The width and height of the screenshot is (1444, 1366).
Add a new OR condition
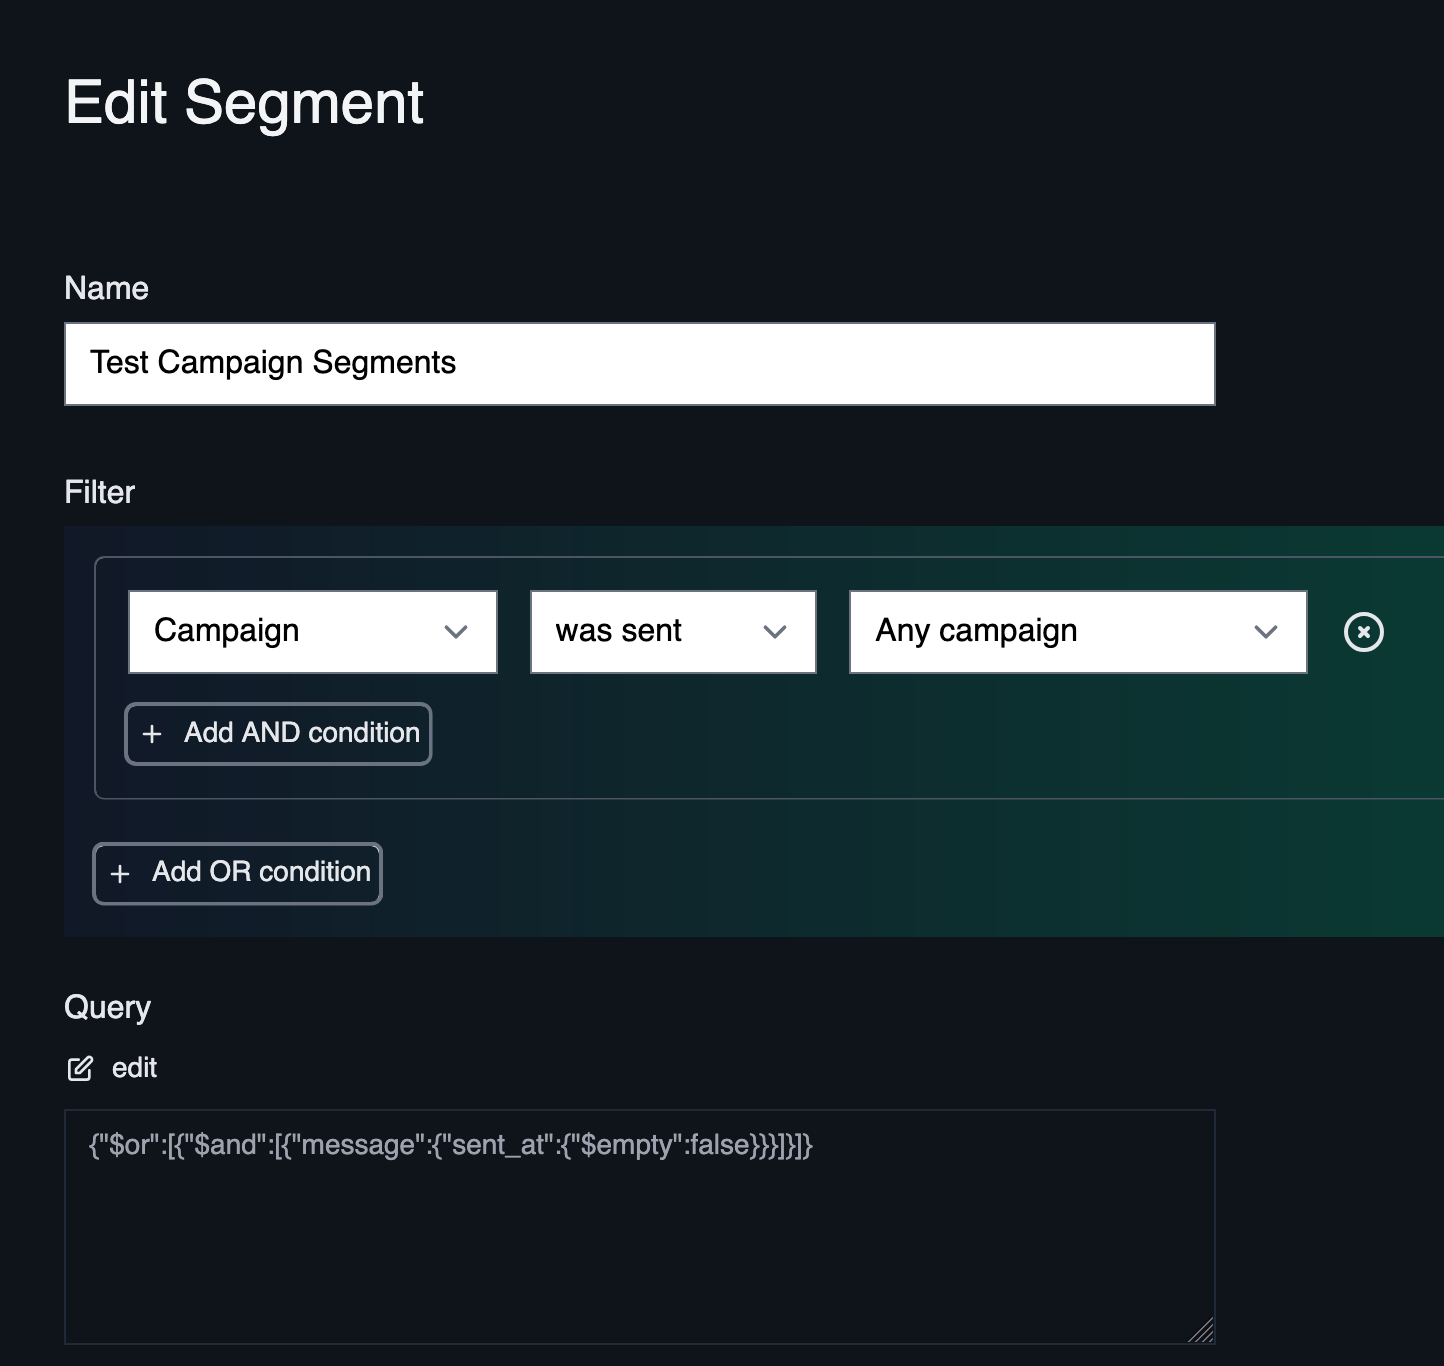click(238, 873)
